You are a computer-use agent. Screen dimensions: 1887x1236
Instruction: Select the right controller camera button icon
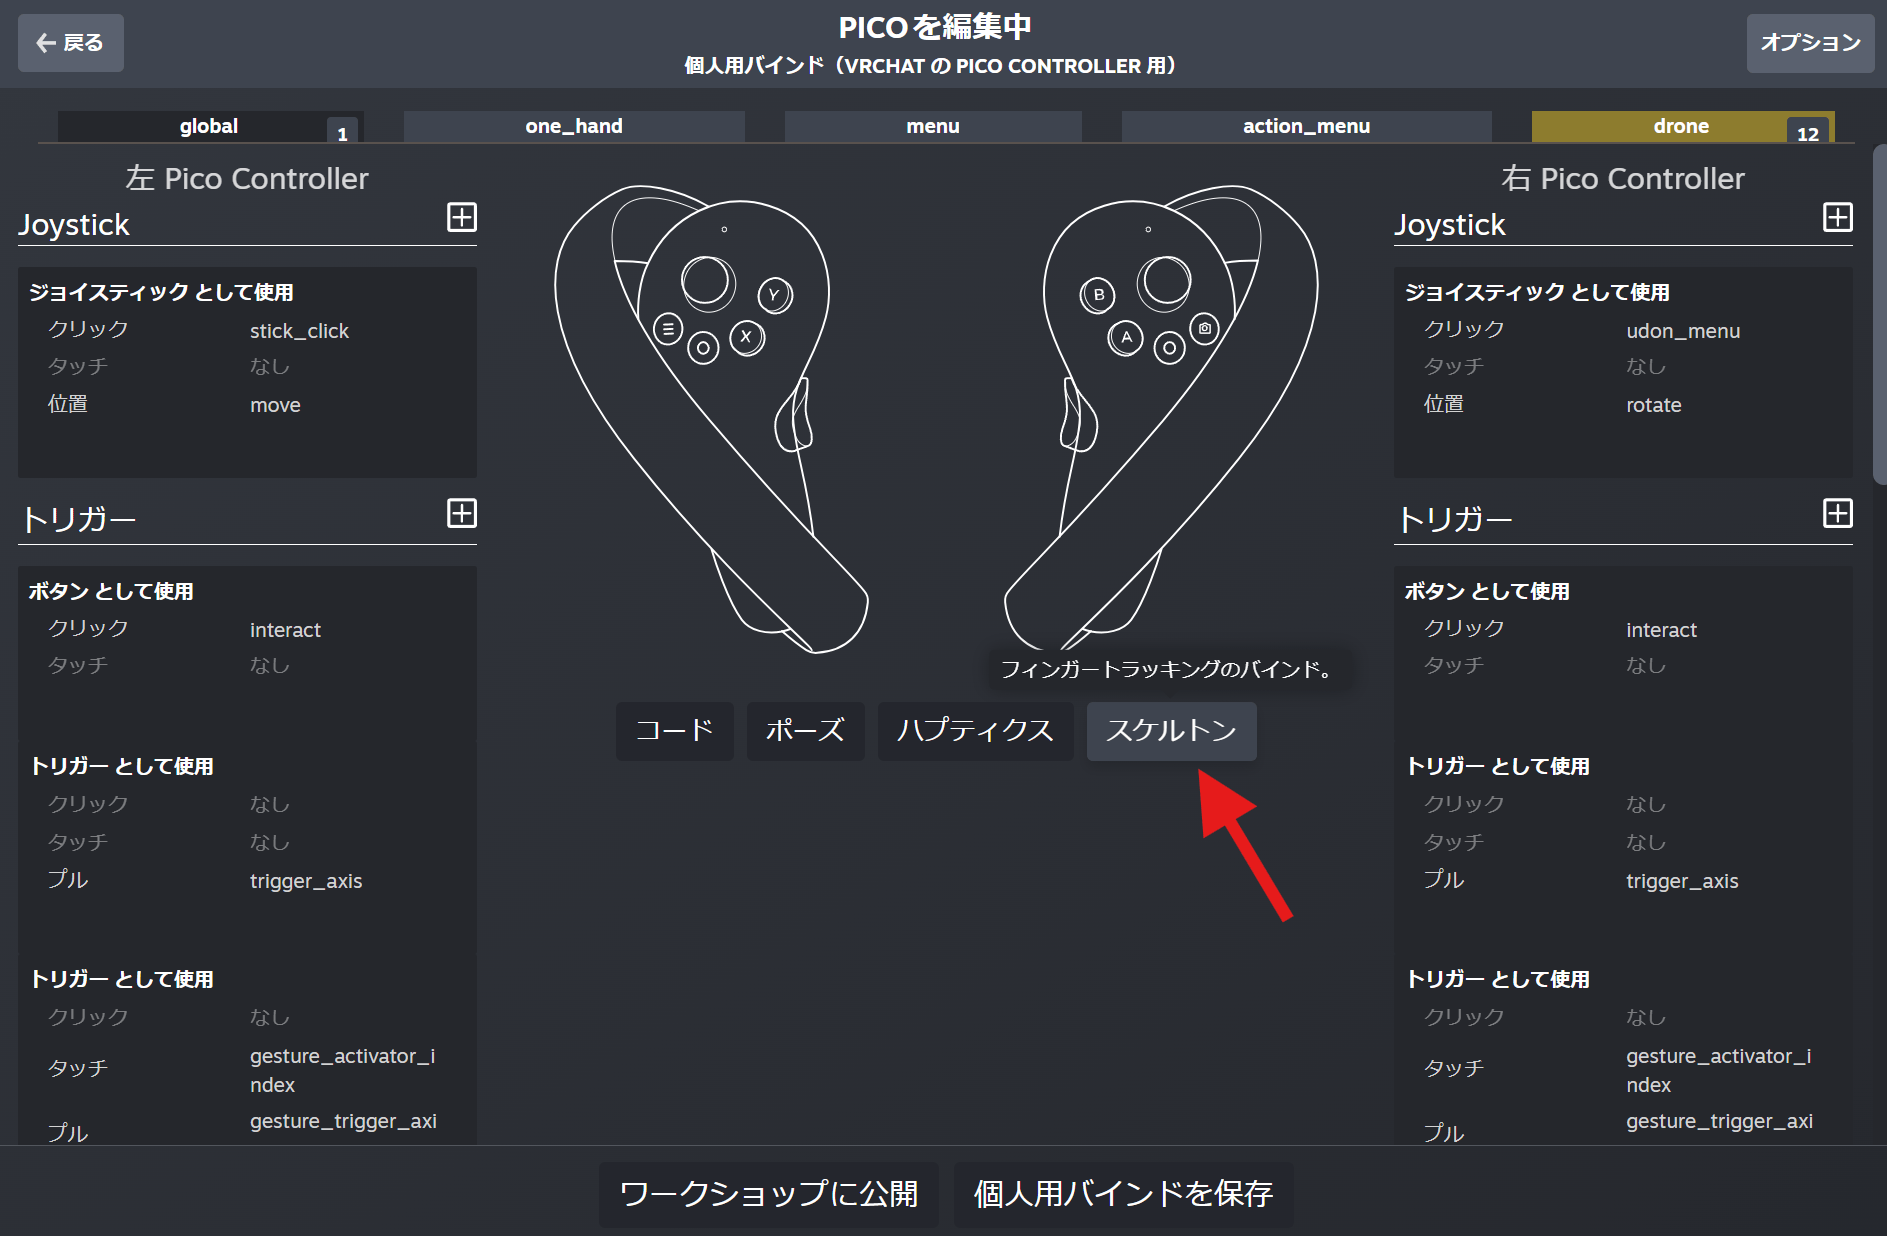pyautogui.click(x=1204, y=328)
